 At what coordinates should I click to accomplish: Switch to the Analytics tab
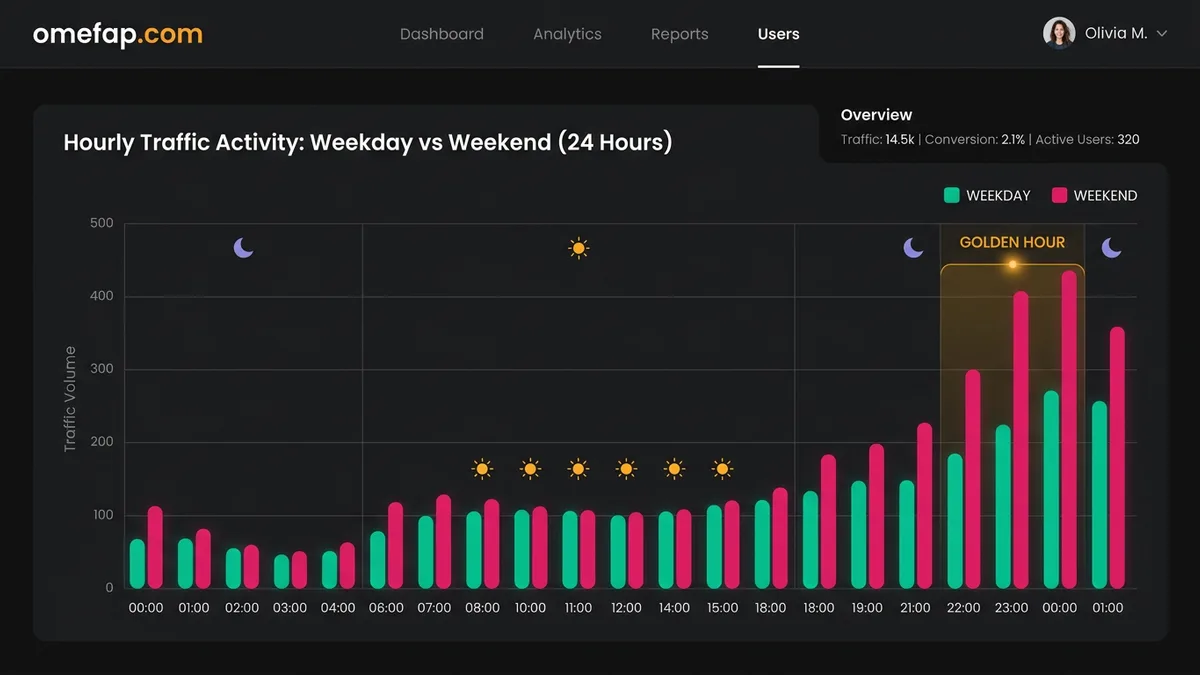point(567,34)
